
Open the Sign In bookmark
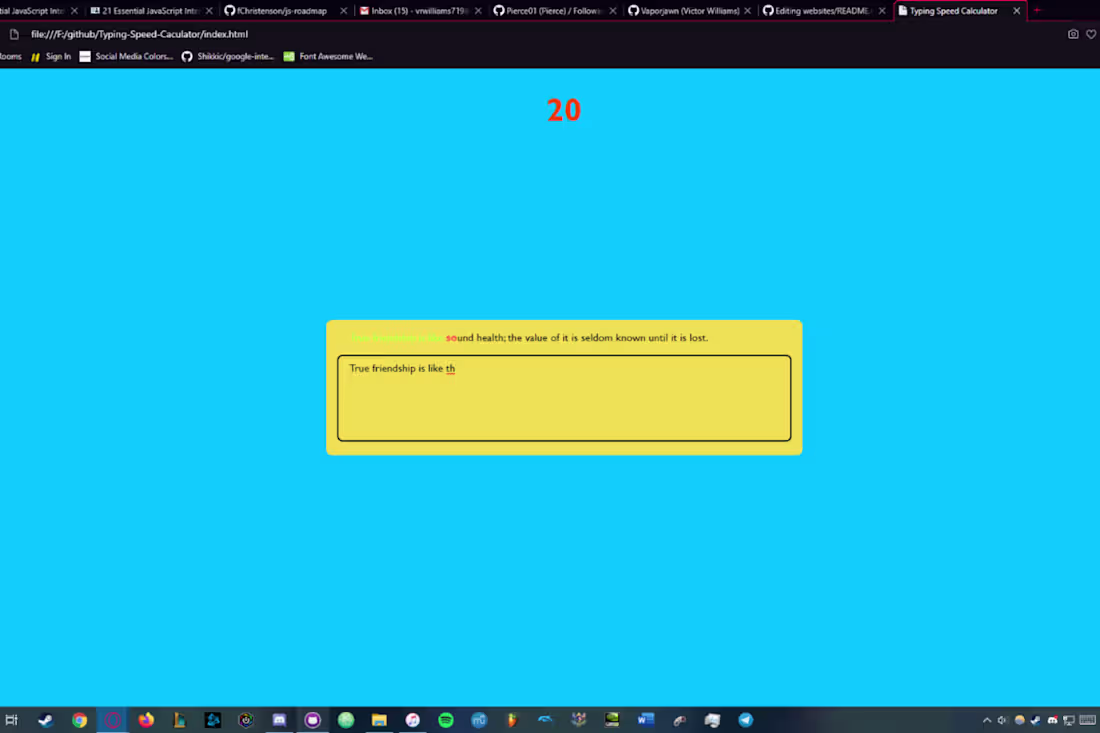pyautogui.click(x=51, y=56)
